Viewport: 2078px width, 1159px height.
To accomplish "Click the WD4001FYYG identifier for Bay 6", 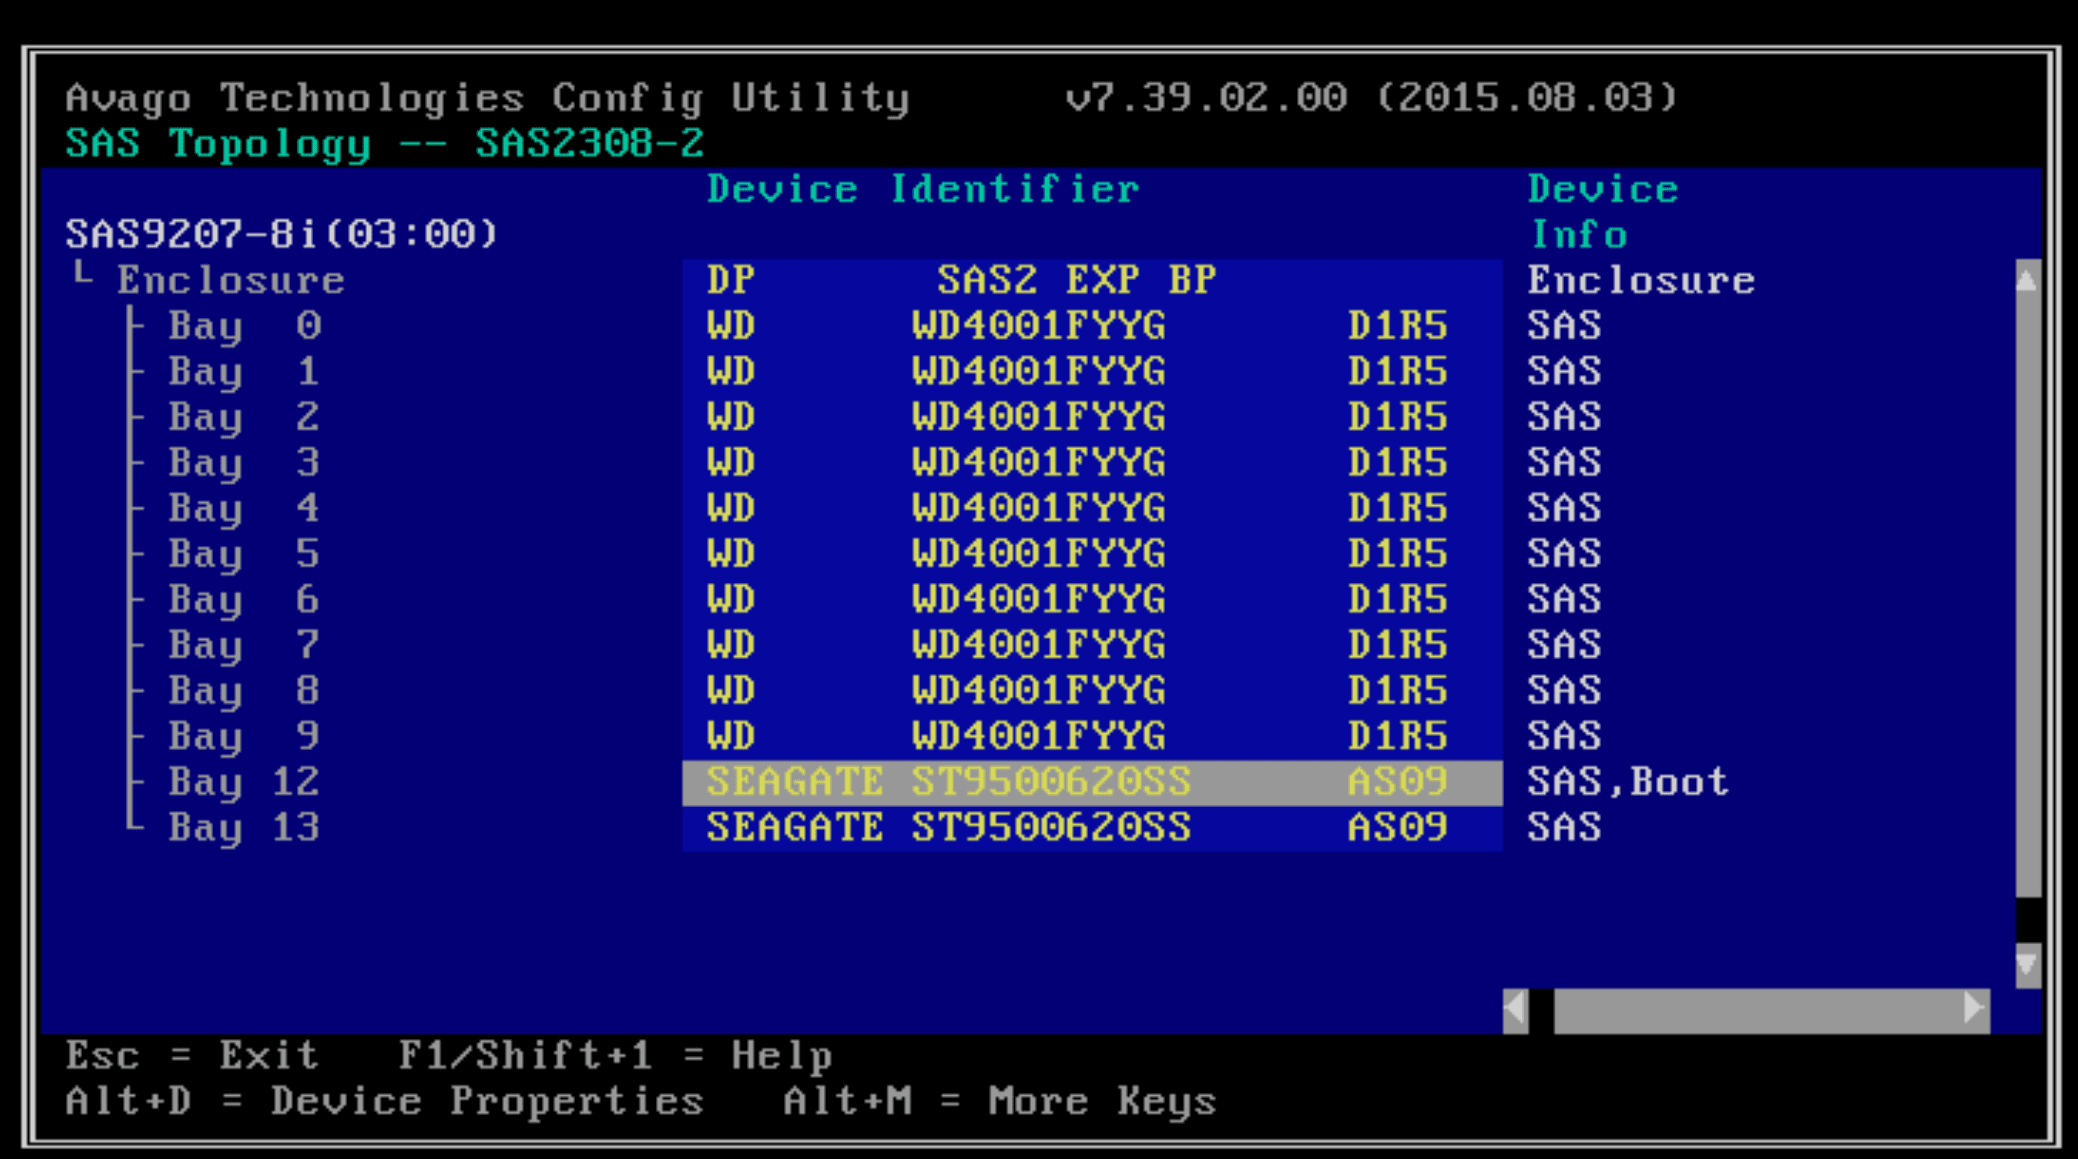I will 1038,600.
